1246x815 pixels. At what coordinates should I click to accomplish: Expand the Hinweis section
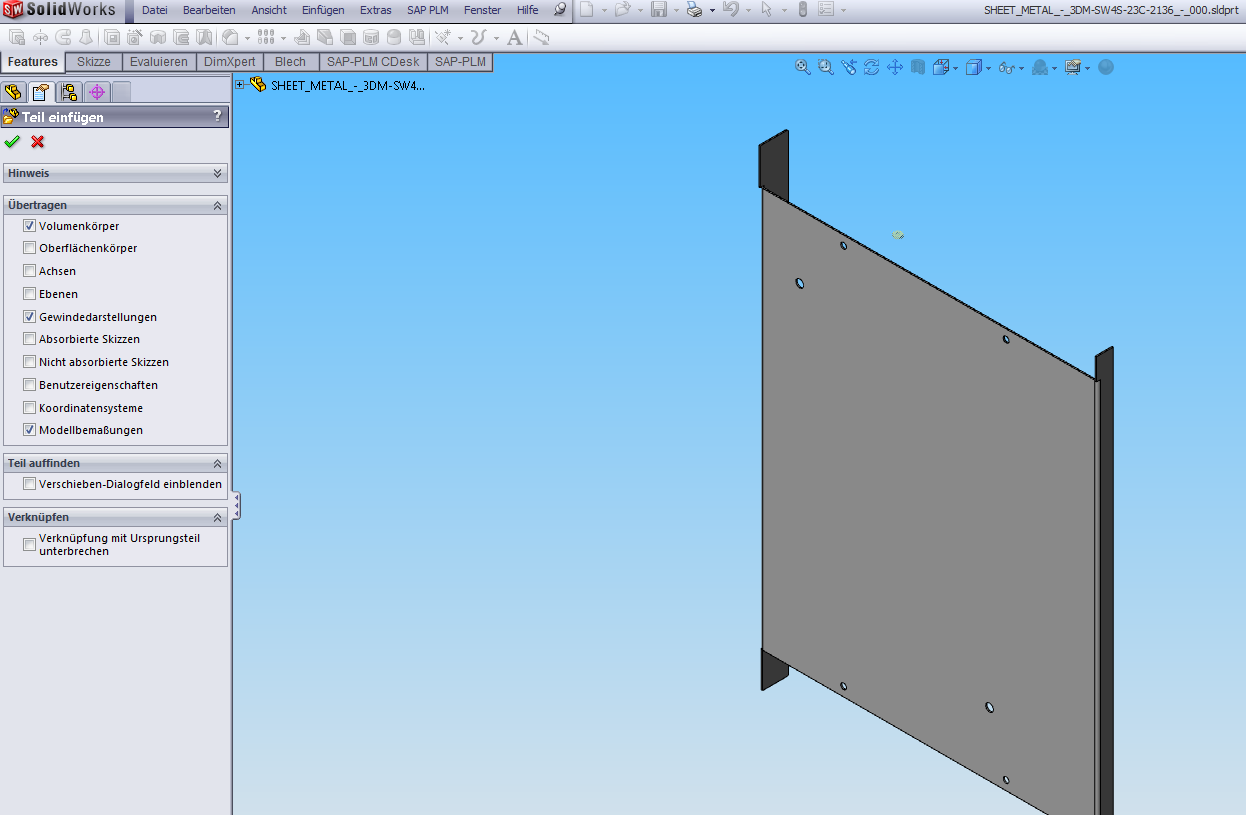click(x=217, y=173)
